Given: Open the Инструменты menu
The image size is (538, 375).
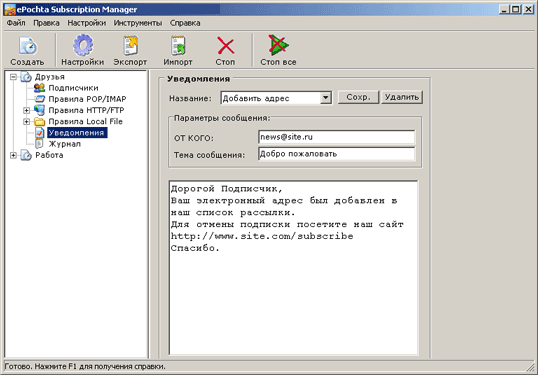Looking at the screenshot, I should coord(138,23).
